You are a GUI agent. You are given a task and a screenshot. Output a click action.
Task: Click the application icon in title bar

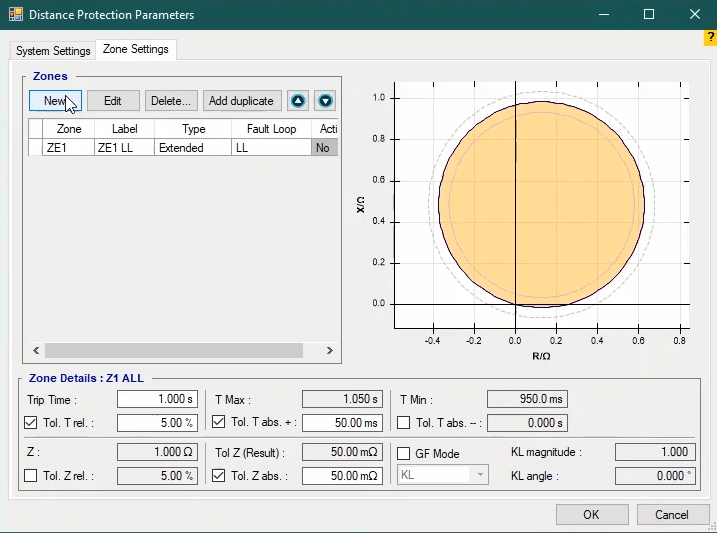coord(15,15)
